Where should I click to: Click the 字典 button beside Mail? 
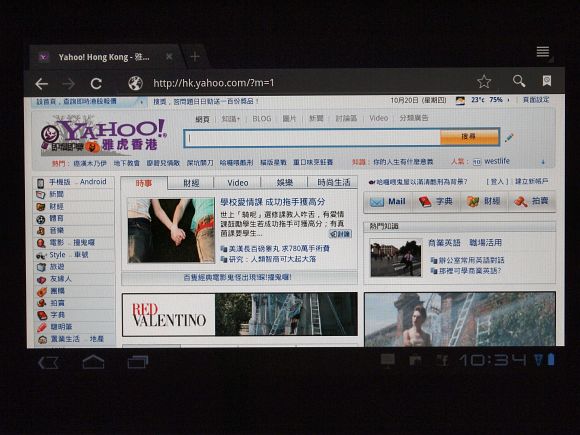tap(436, 202)
